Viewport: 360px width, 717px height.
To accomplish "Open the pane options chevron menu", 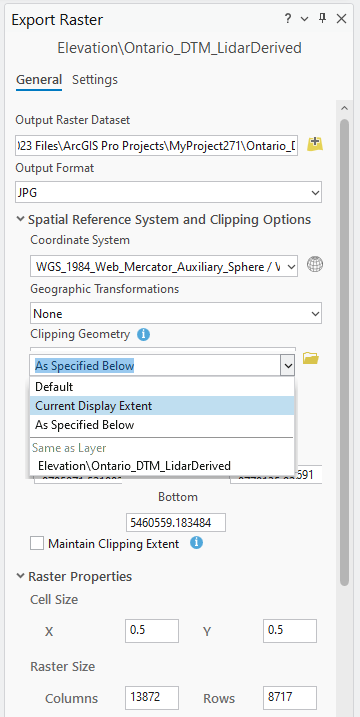I will pos(305,19).
